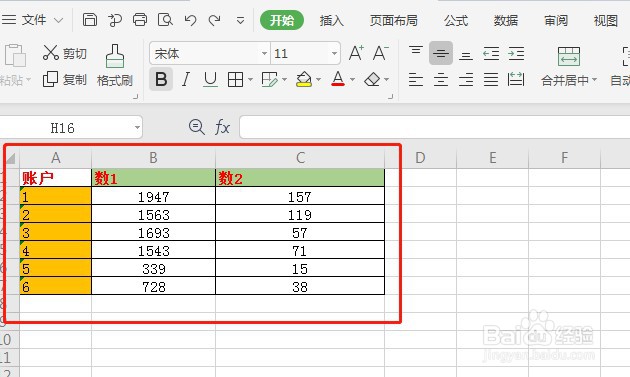Viewport: 630px width, 377px height.
Task: Click the justify alignment icon
Action: pyautogui.click(x=491, y=80)
